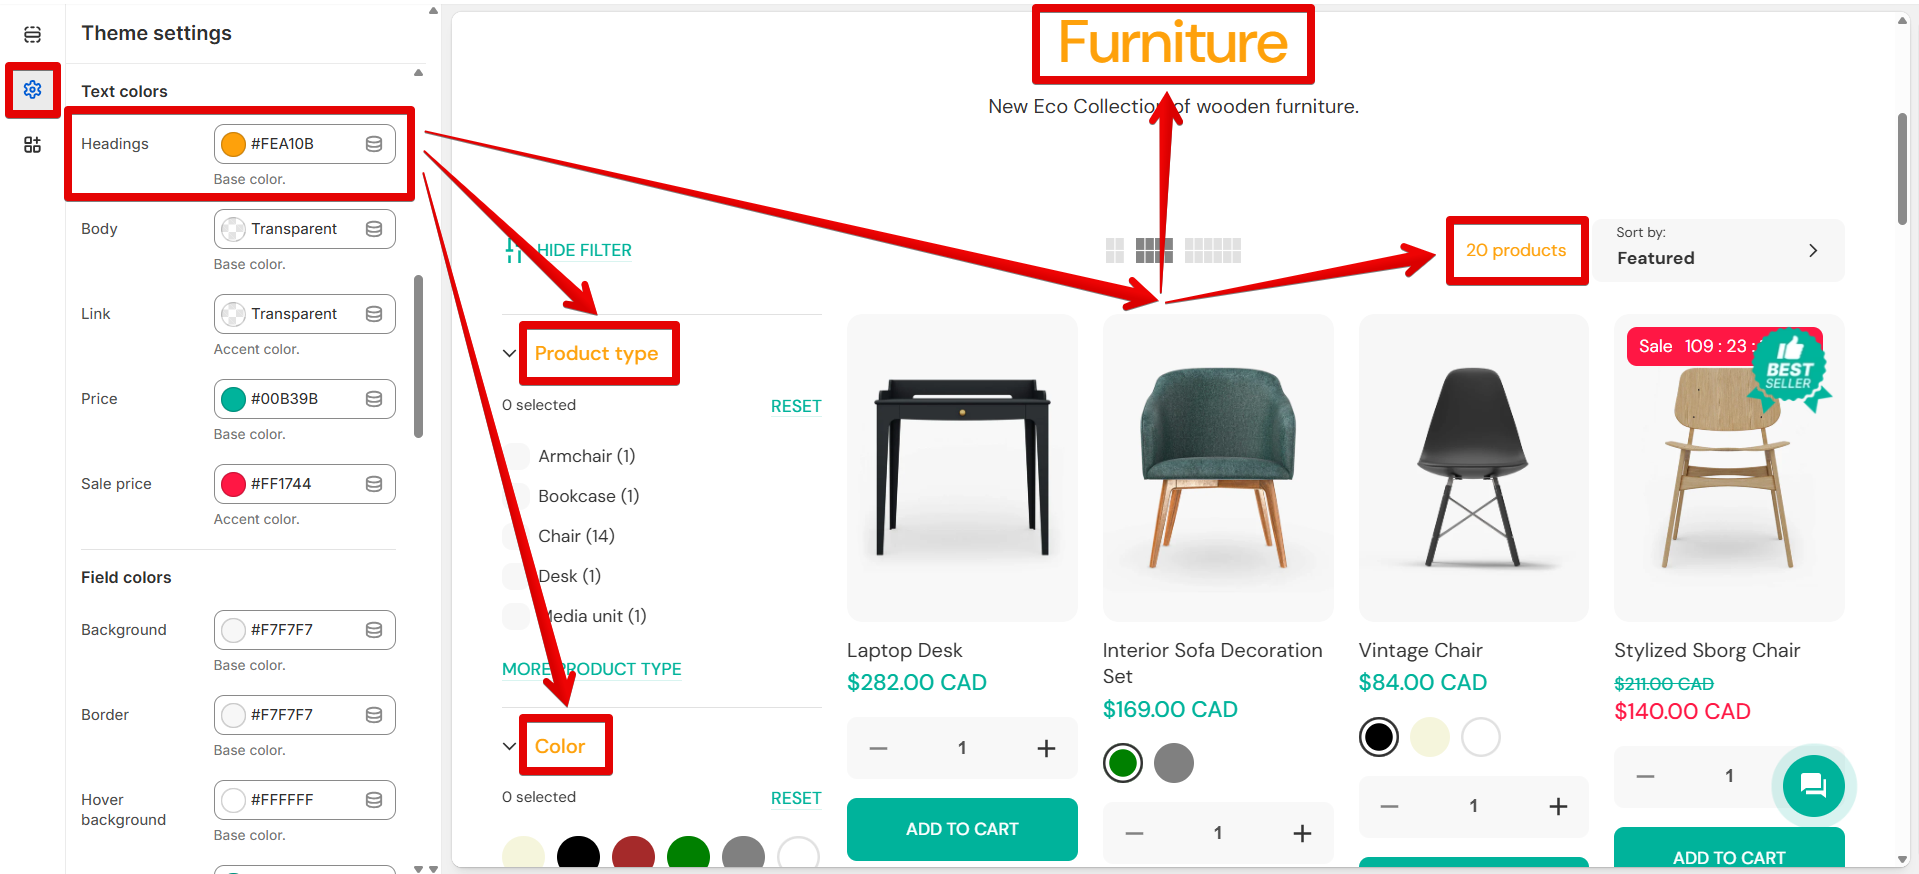Image resolution: width=1919 pixels, height=874 pixels.
Task: Select green swatch on Interior Sofa Decoration Set
Action: [x=1123, y=763]
